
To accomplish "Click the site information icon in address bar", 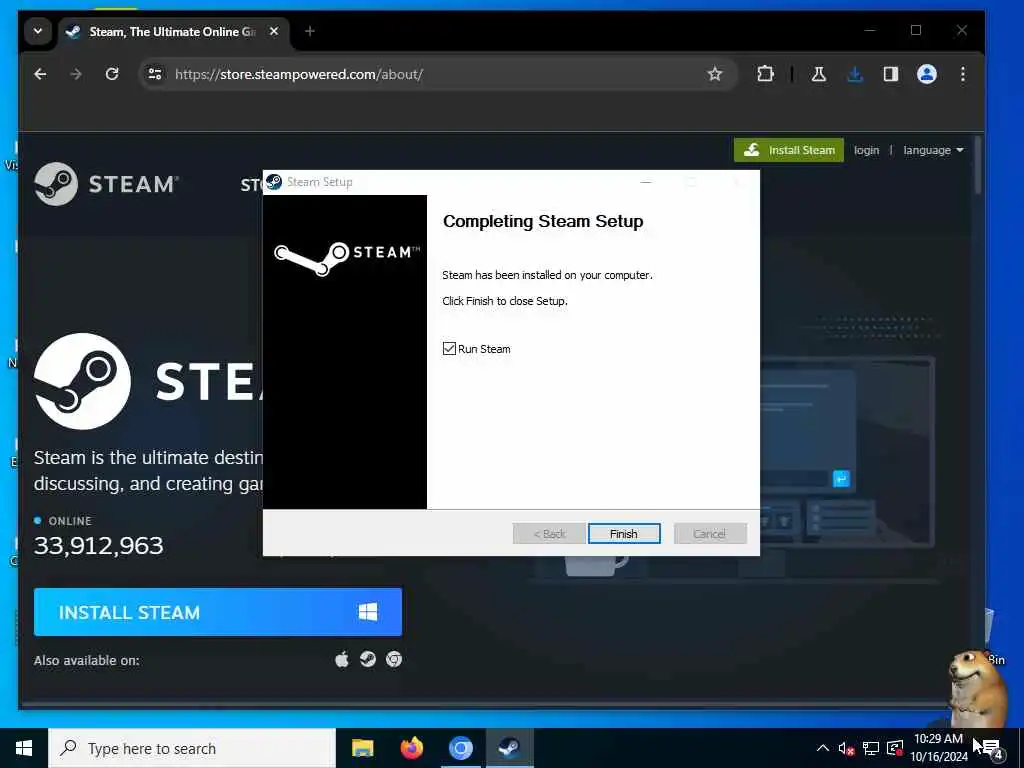I will coord(155,74).
